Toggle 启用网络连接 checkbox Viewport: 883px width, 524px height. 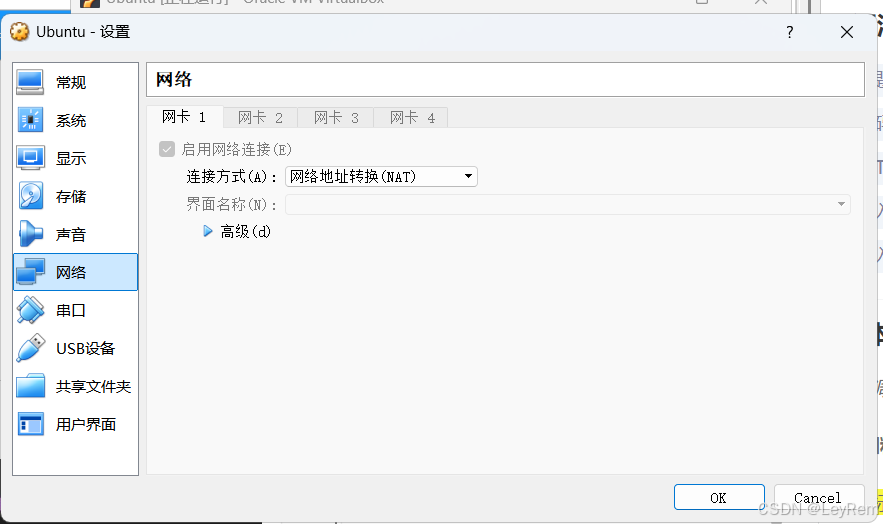click(167, 149)
